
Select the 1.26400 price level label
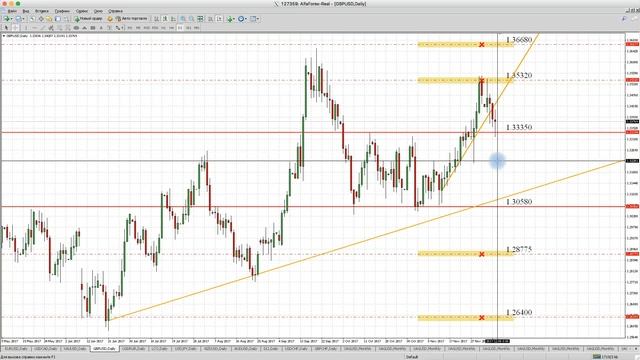[x=519, y=312]
